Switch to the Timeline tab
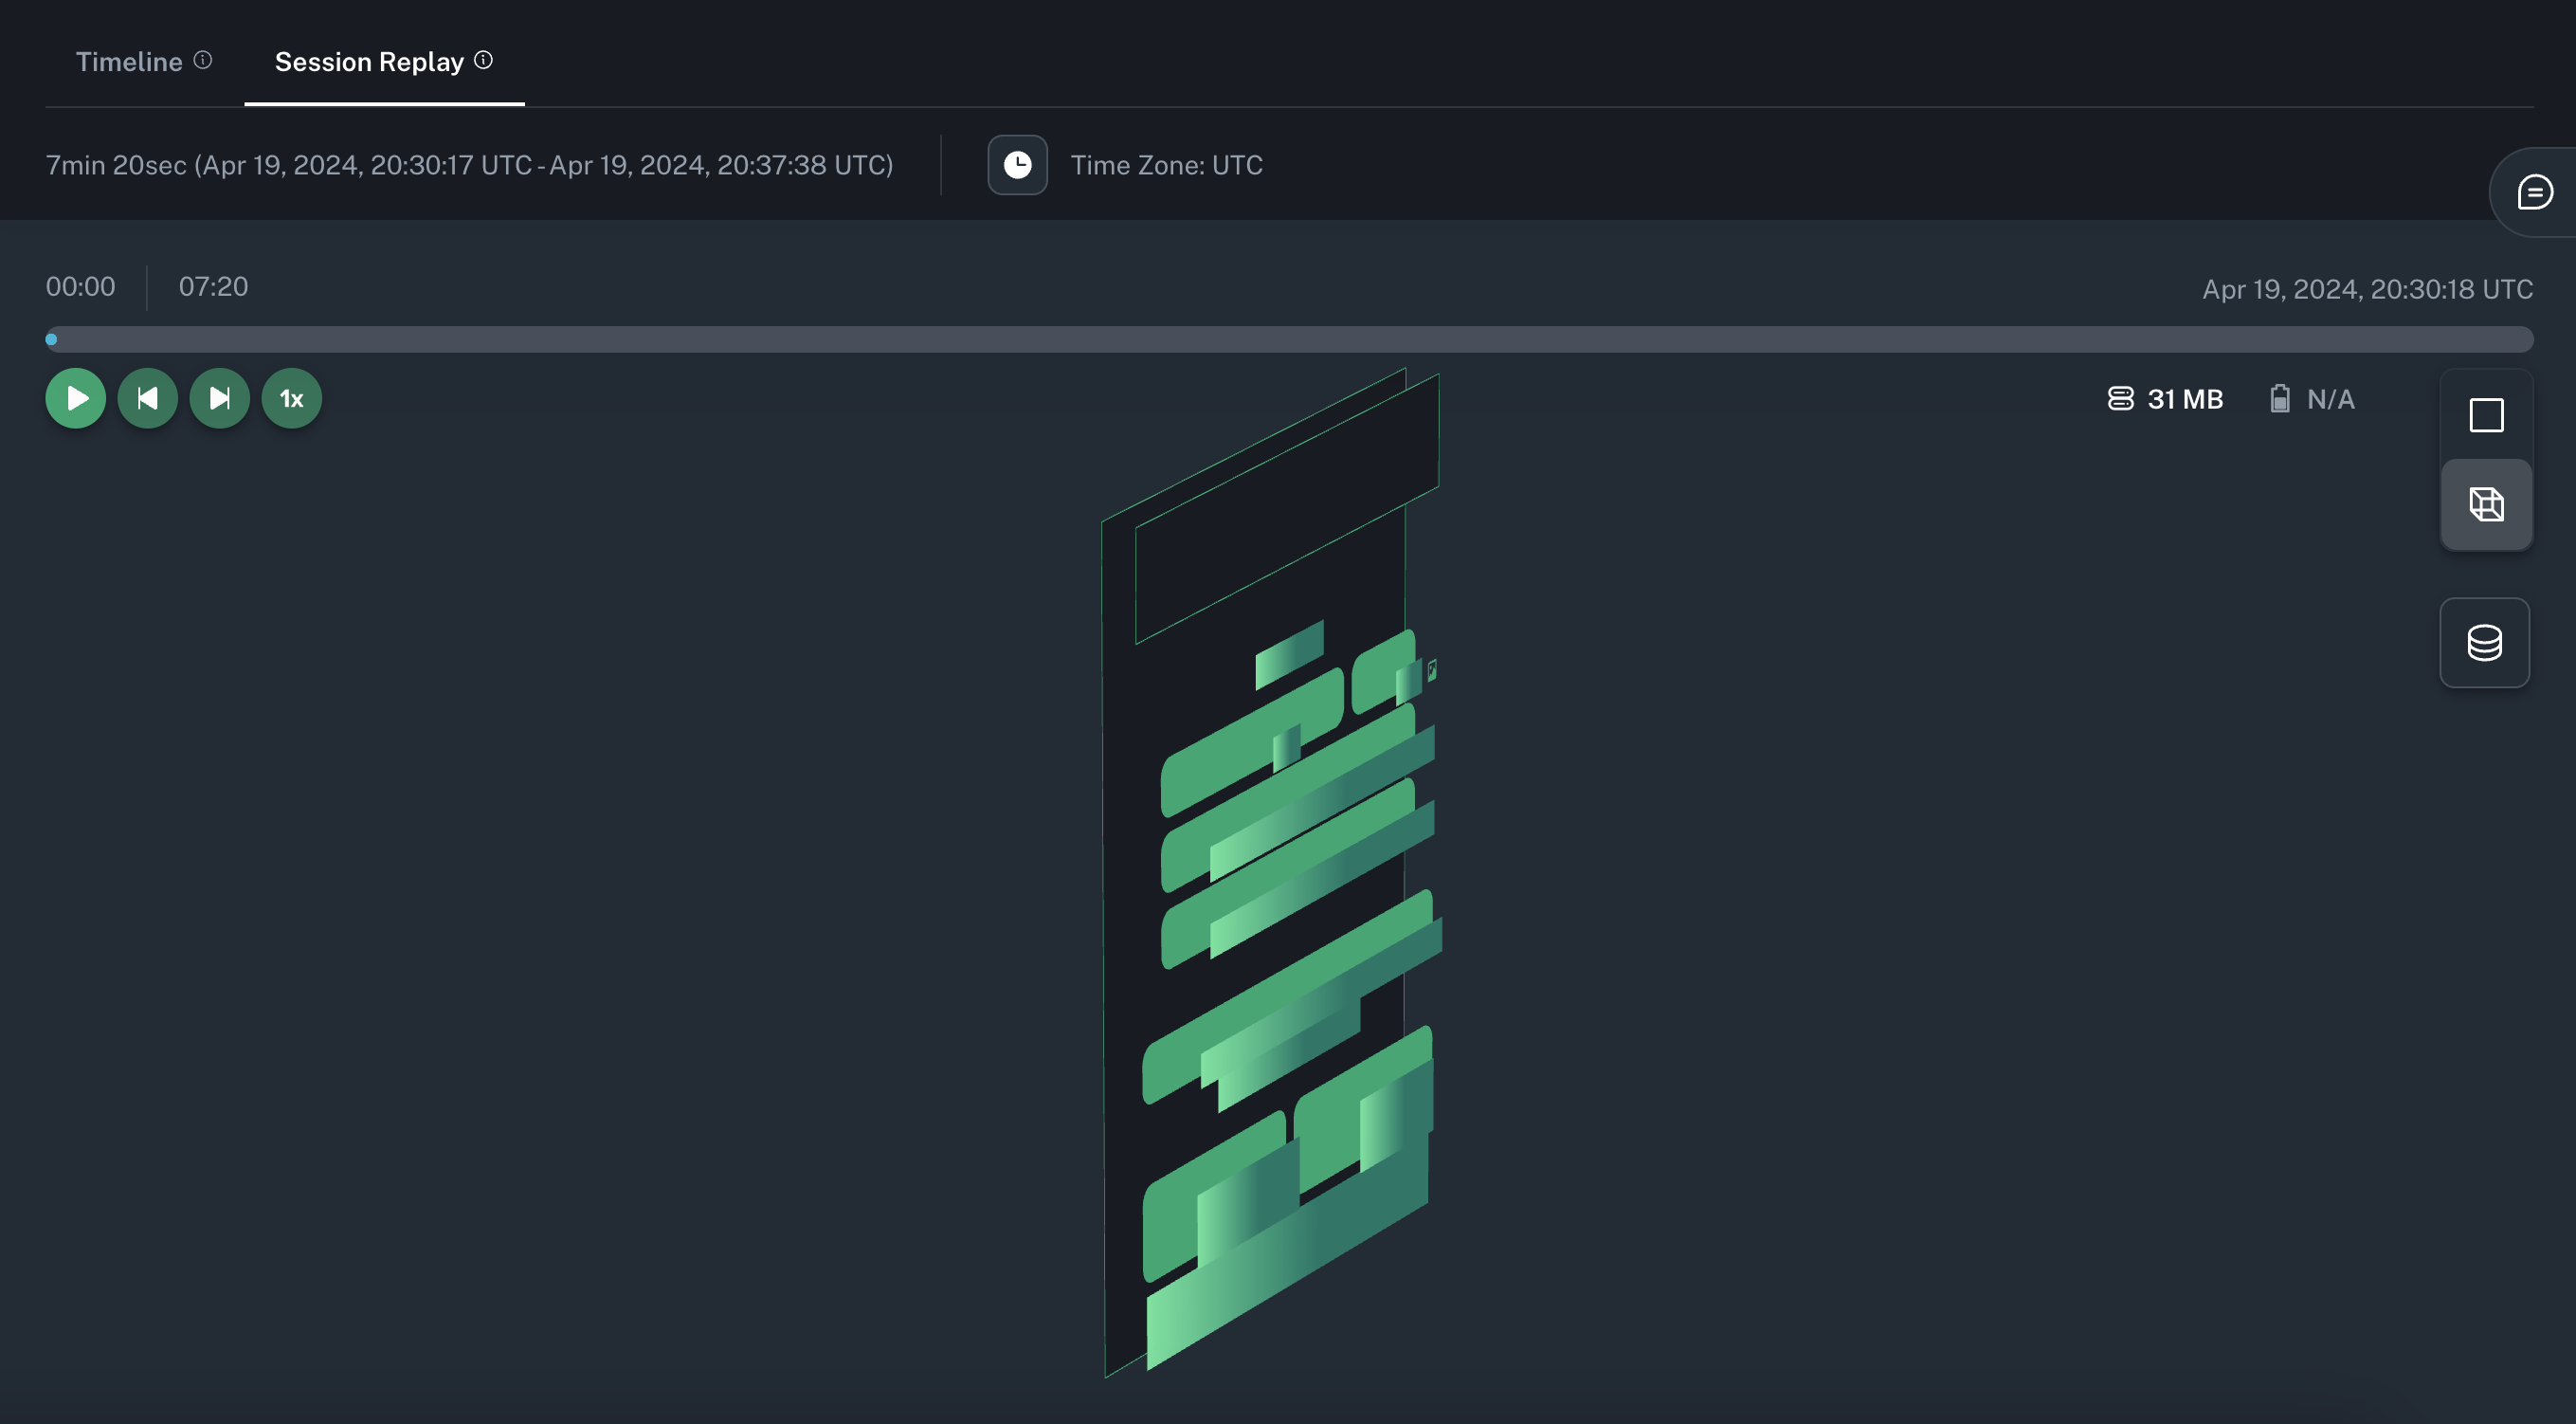Image resolution: width=2576 pixels, height=1424 pixels. coord(129,62)
